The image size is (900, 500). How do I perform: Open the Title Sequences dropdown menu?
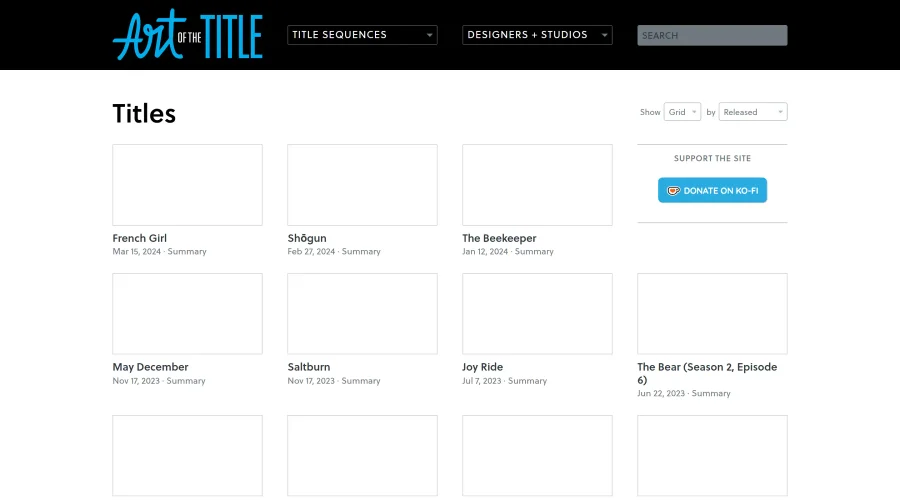point(362,35)
